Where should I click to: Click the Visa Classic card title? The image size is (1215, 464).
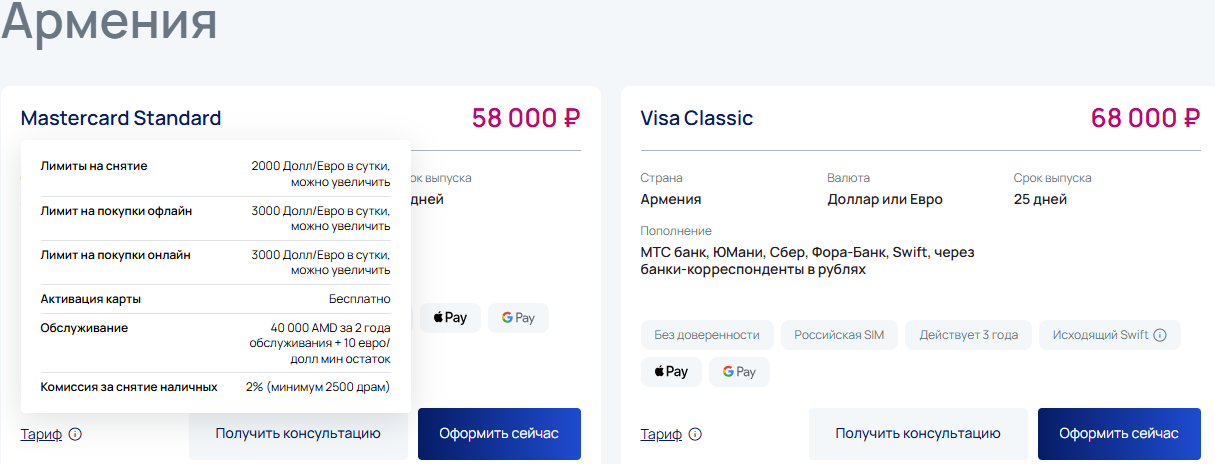(697, 118)
